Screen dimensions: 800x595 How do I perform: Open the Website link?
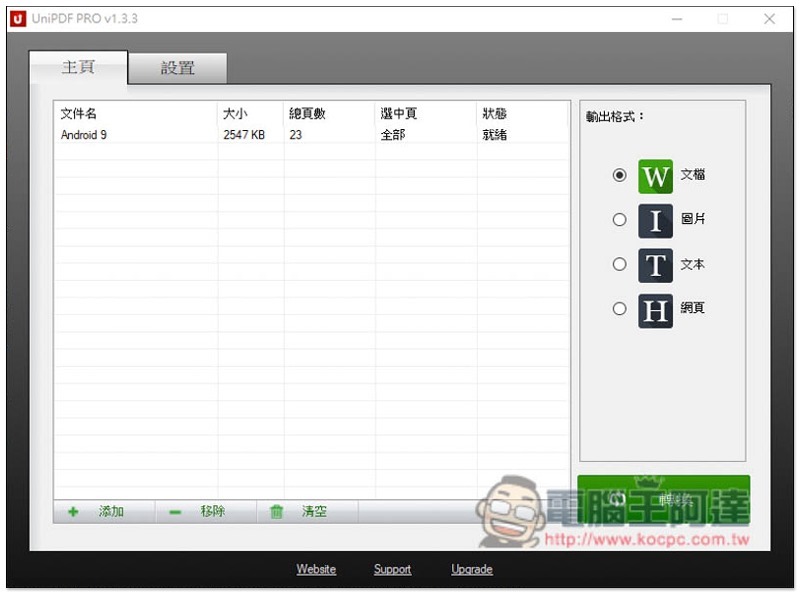point(316,569)
